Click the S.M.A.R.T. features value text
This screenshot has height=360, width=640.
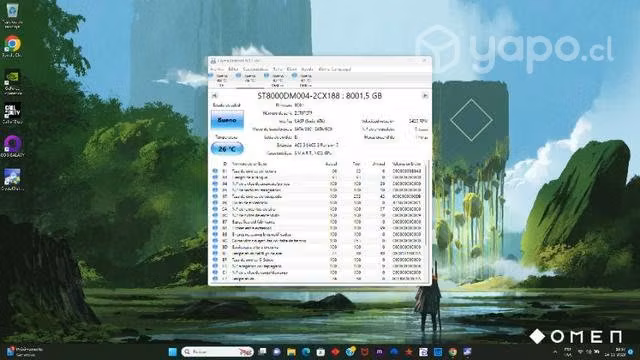point(313,153)
